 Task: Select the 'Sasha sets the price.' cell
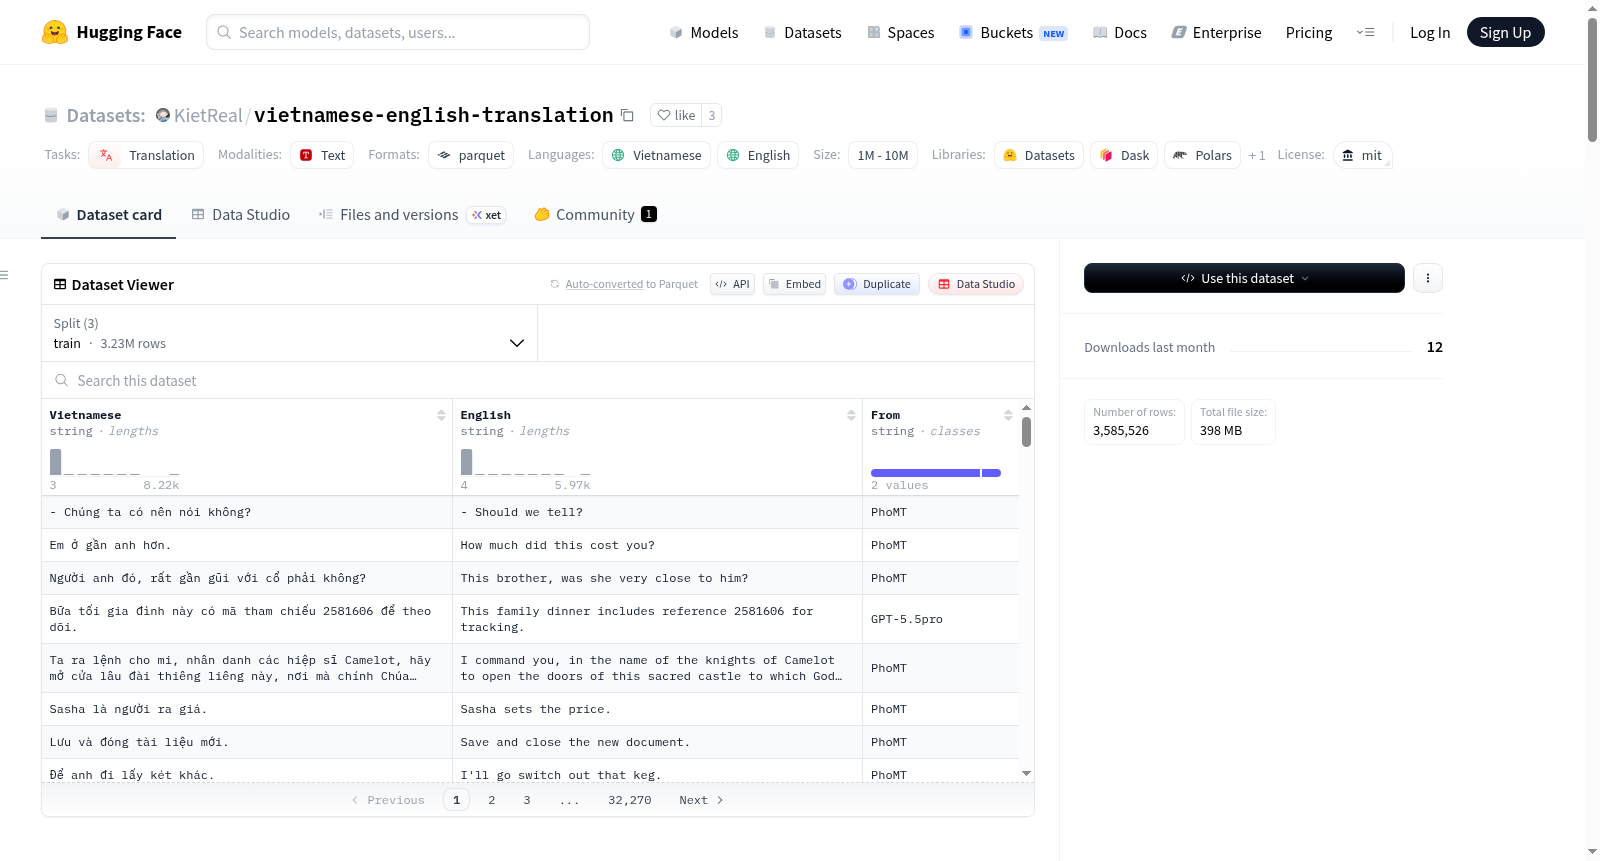pyautogui.click(x=657, y=709)
